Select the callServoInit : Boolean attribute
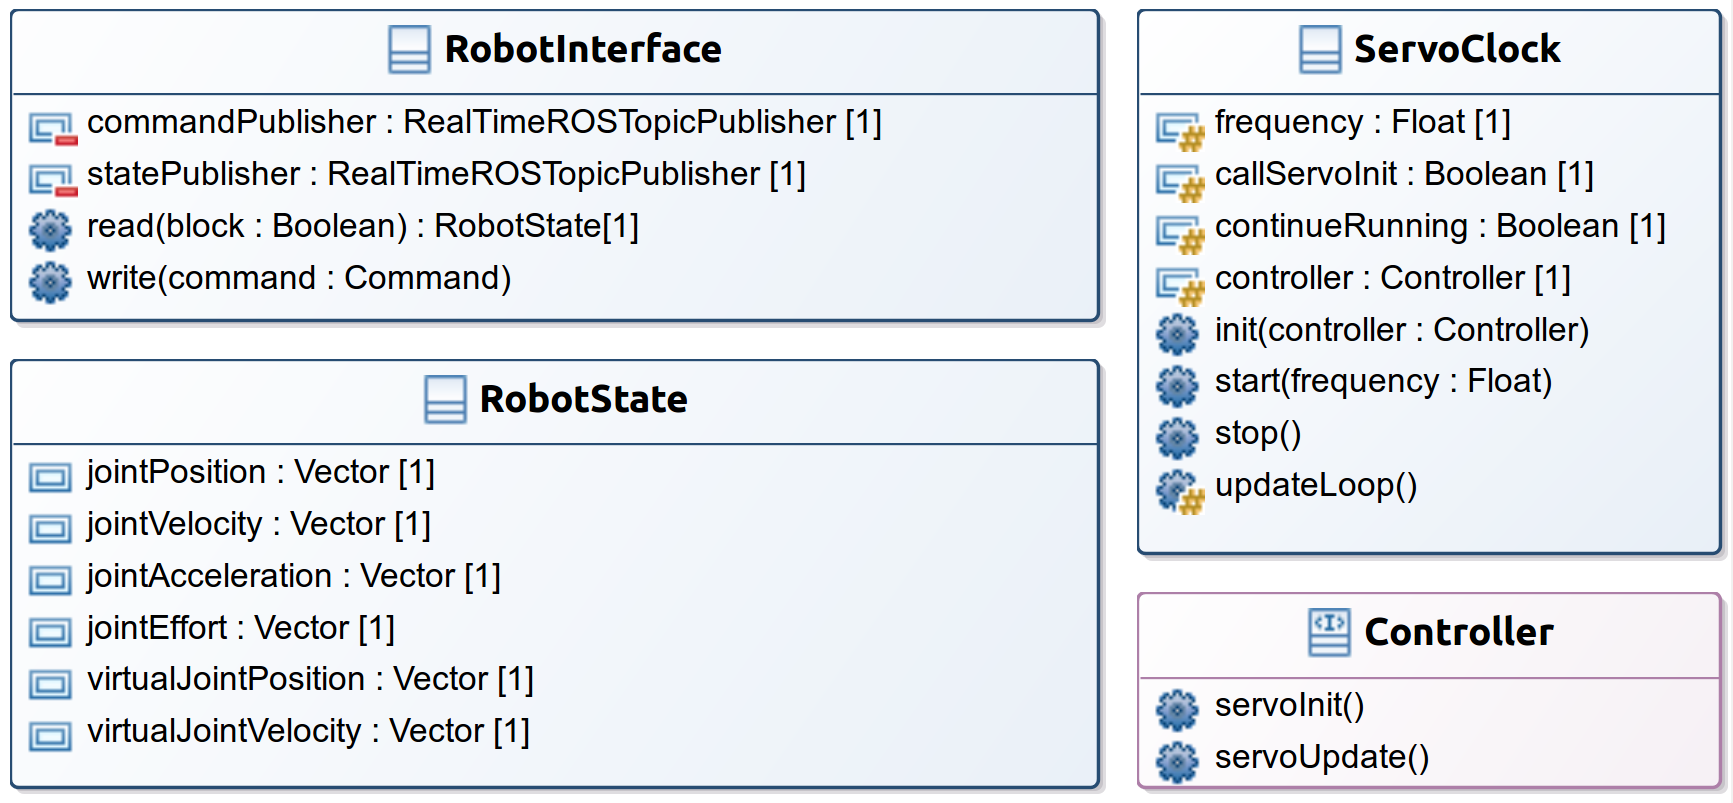Viewport: 1733px width, 803px height. tap(1403, 174)
